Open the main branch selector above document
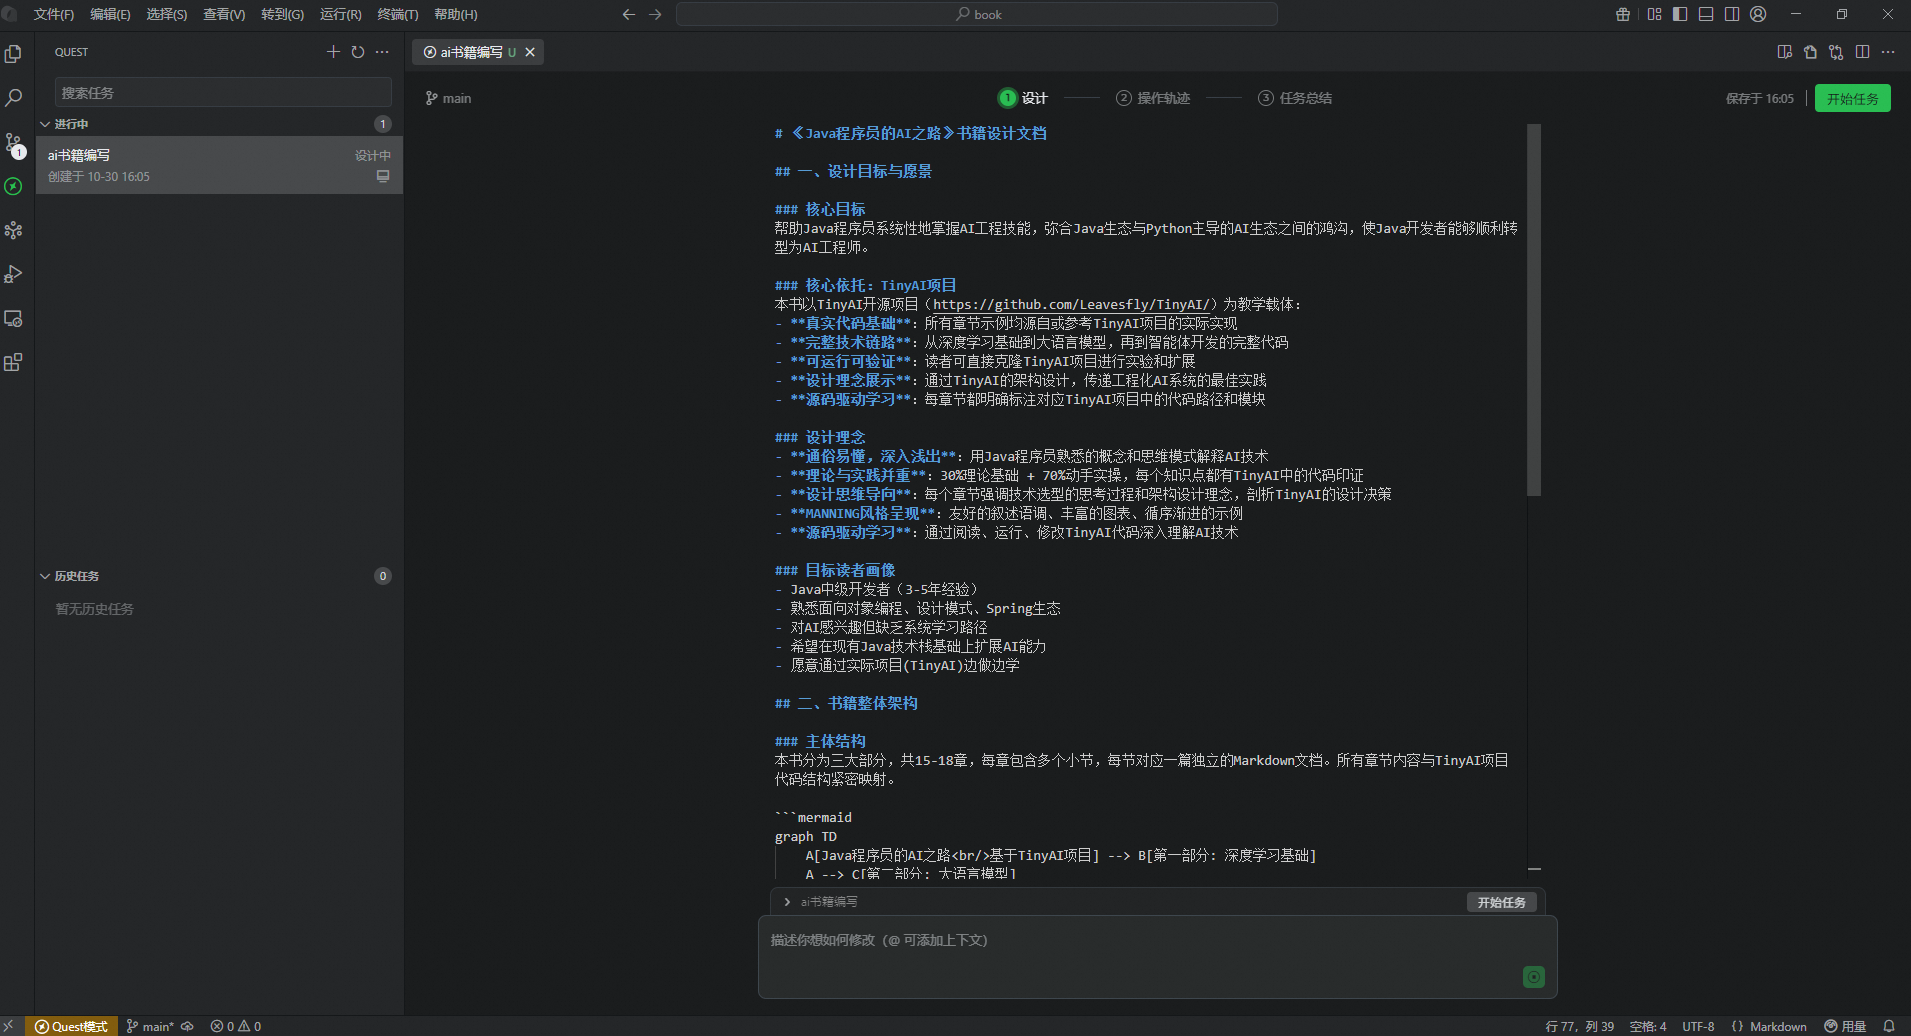1911x1036 pixels. coord(448,98)
